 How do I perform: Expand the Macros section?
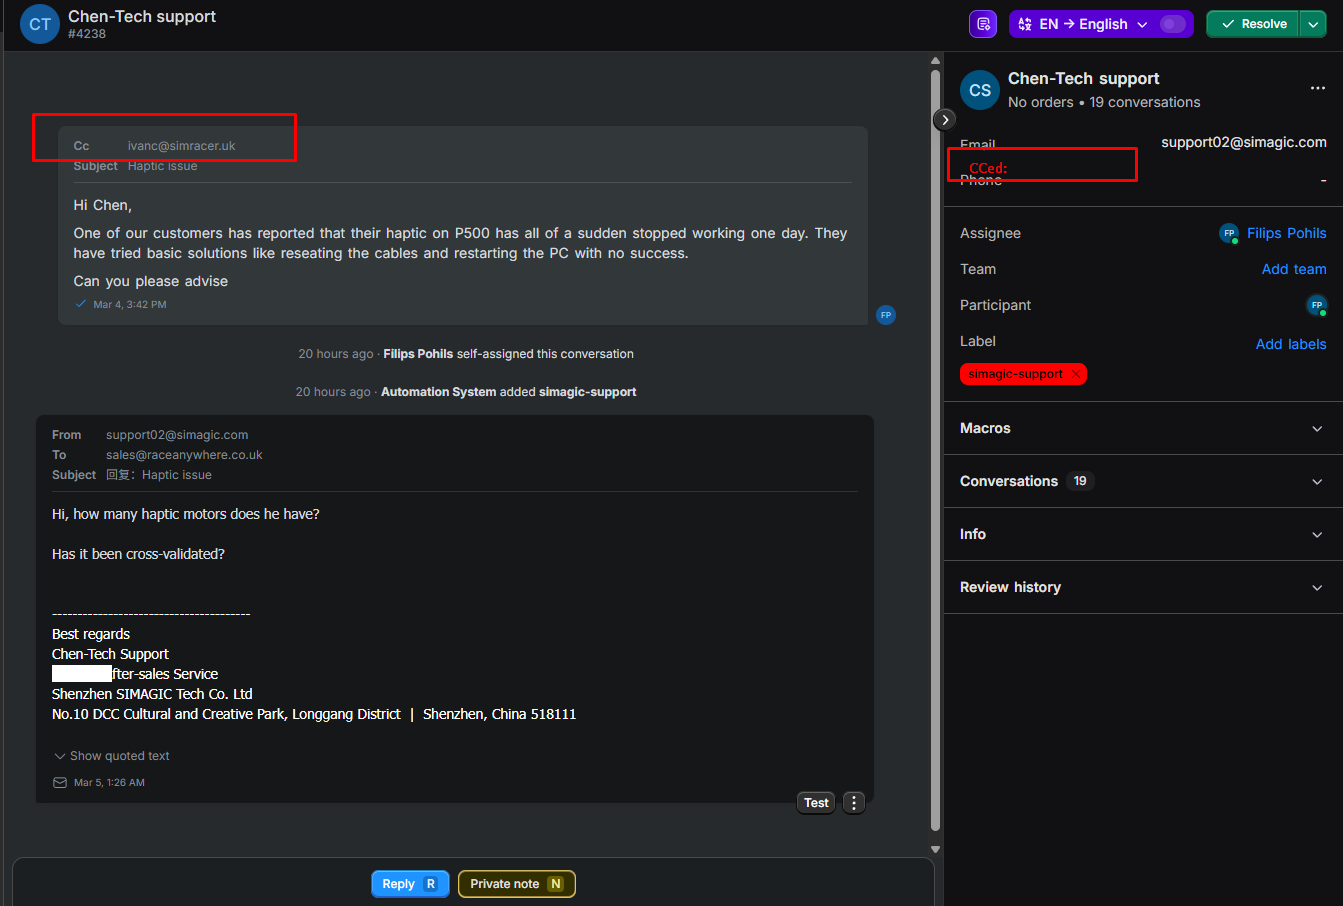pos(1143,428)
